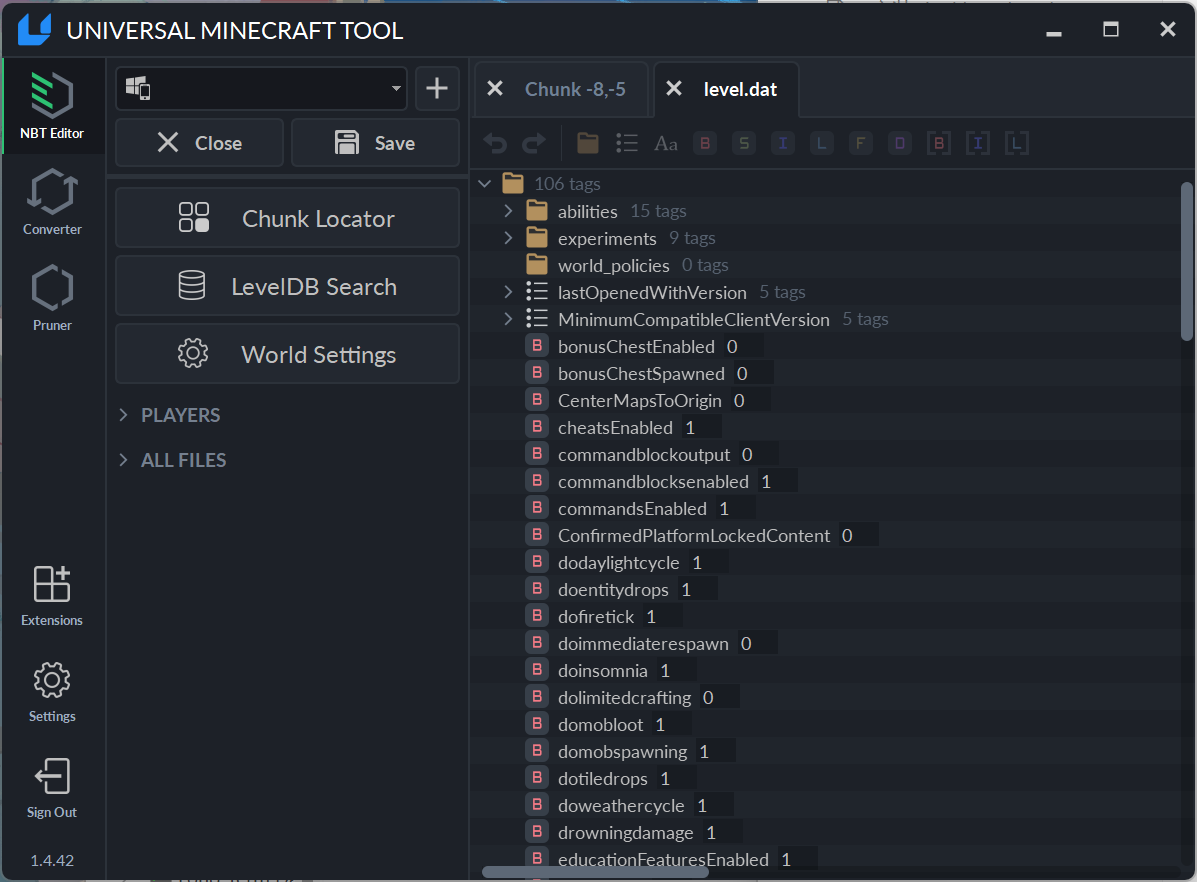Click the Save button
The width and height of the screenshot is (1197, 882).
click(x=375, y=143)
